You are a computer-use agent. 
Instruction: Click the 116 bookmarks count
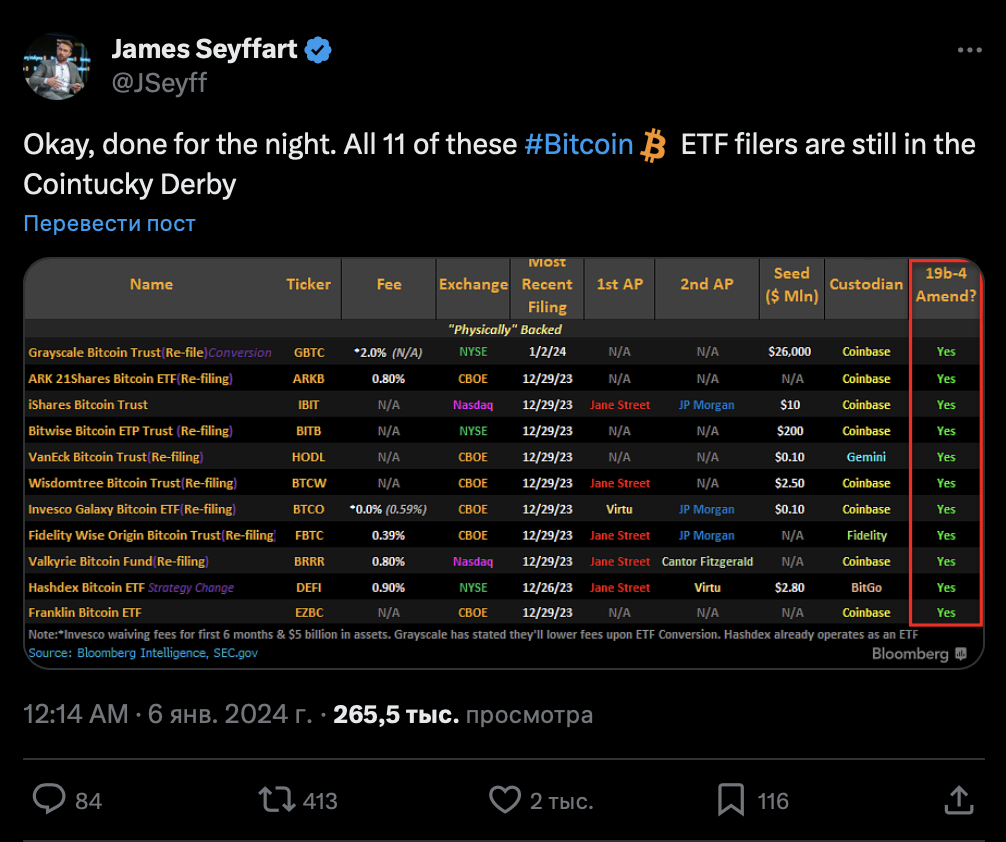pyautogui.click(x=773, y=801)
